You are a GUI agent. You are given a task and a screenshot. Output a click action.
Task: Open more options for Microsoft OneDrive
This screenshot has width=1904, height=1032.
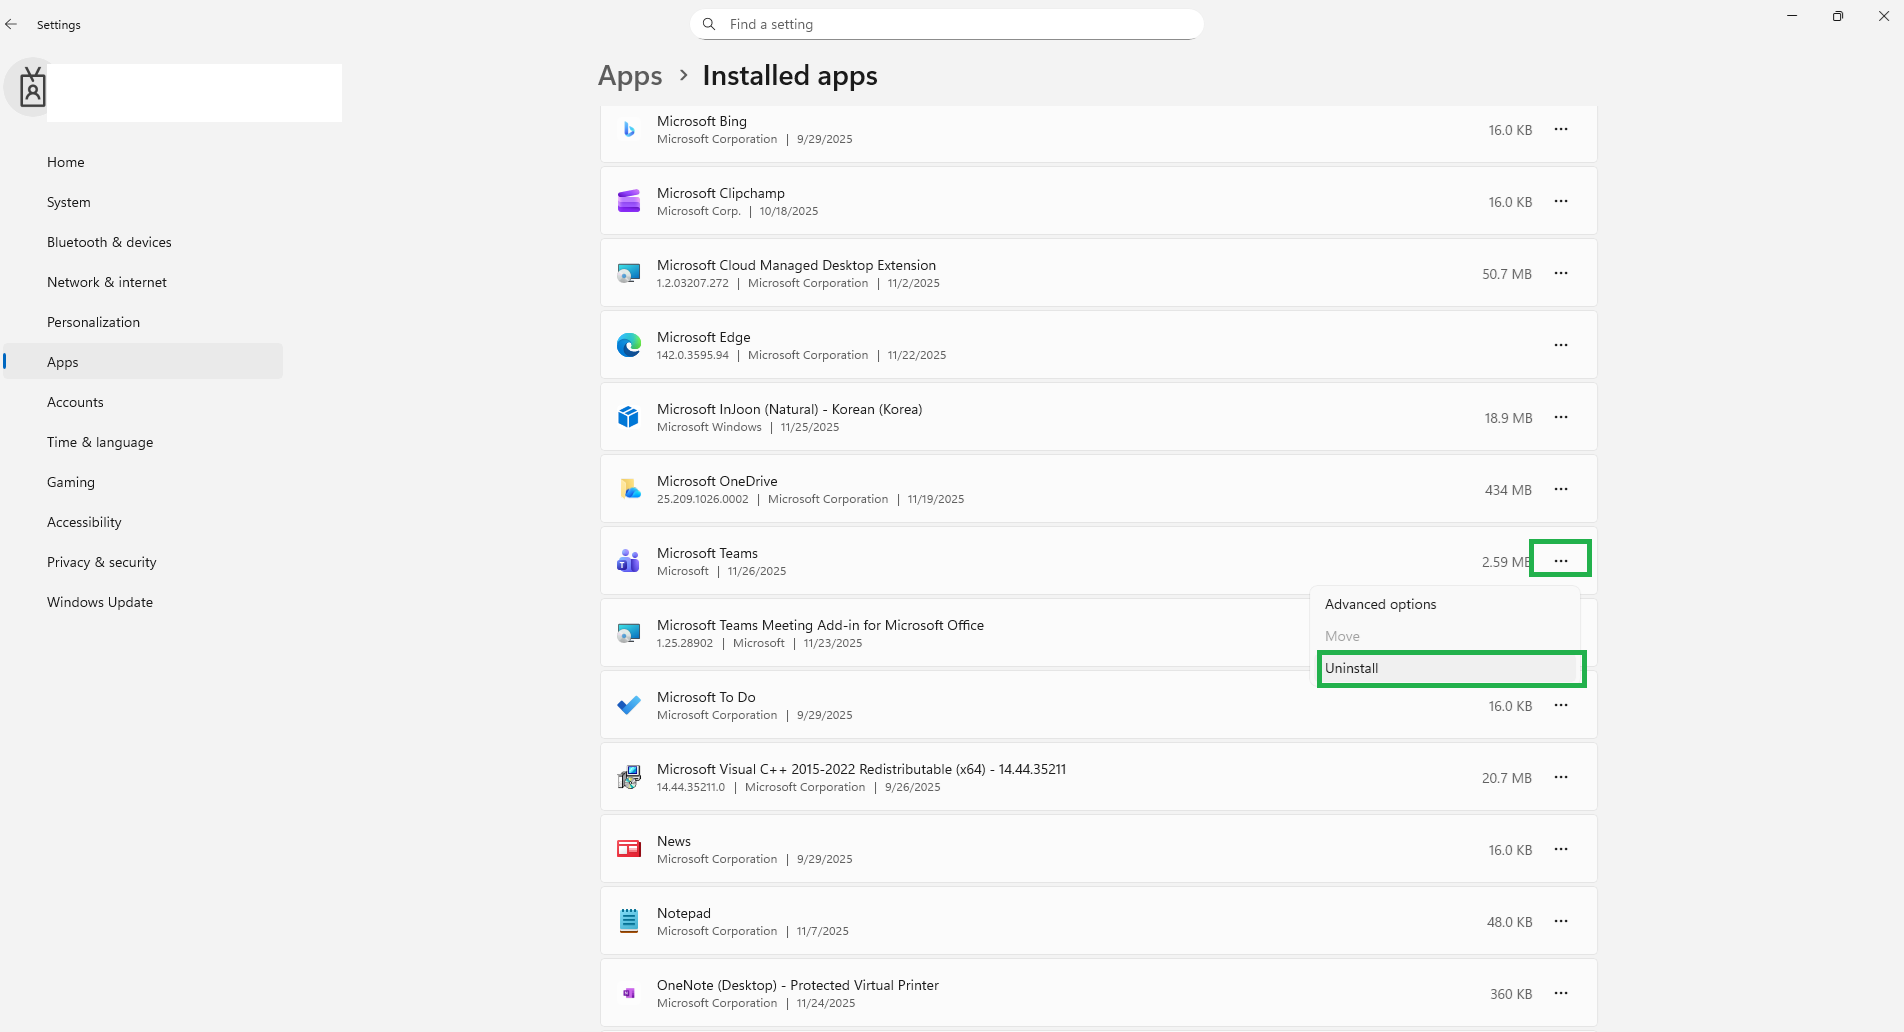(1561, 489)
